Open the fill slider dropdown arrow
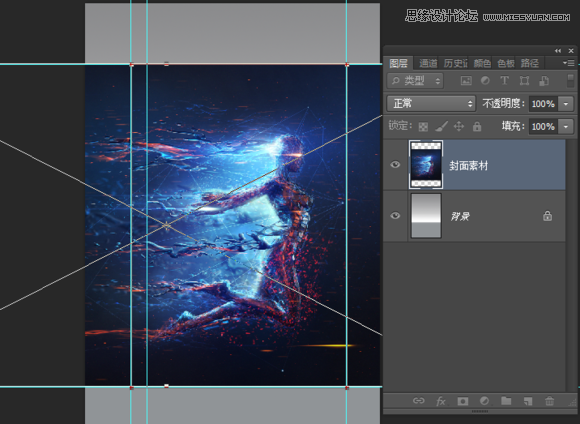Screen dimensions: 580x424 tap(566, 127)
